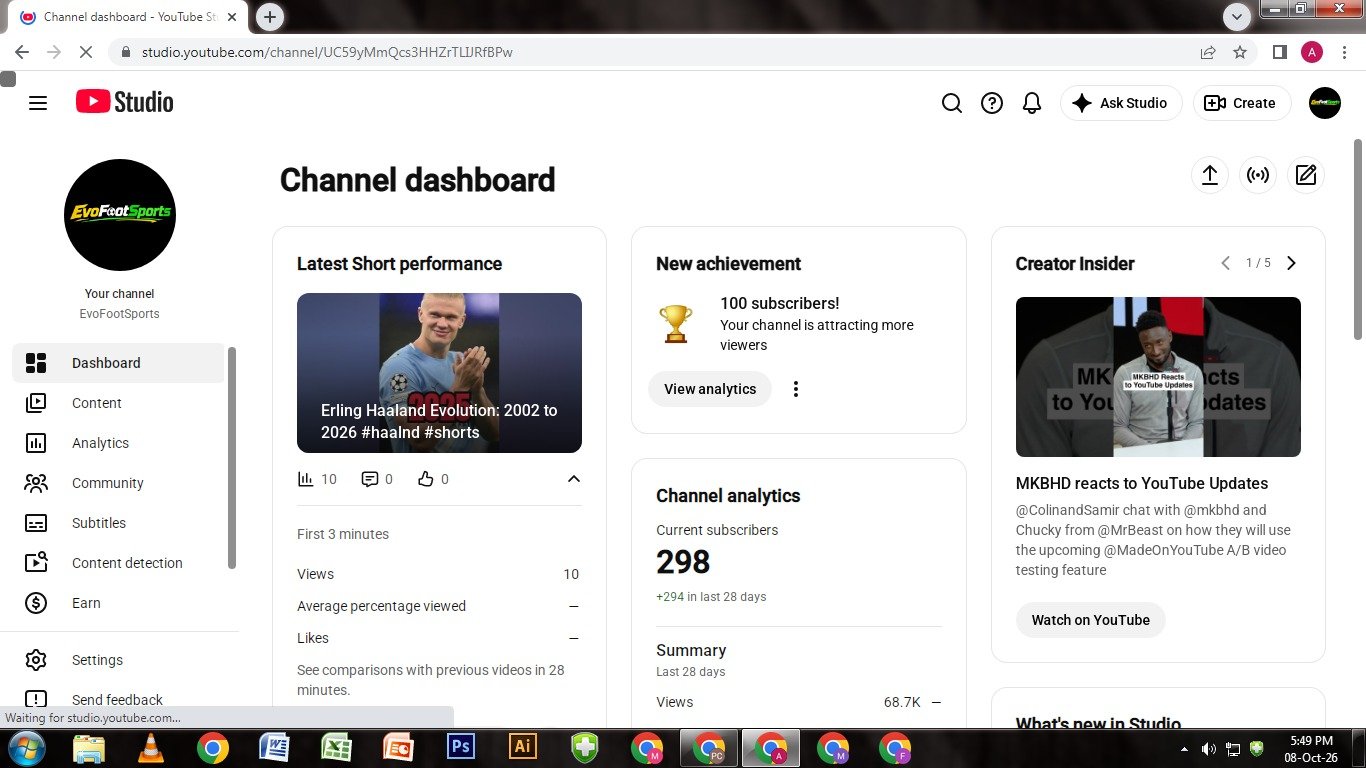This screenshot has width=1366, height=768.
Task: Collapse the Latest Short performance details chevron
Action: pos(574,479)
